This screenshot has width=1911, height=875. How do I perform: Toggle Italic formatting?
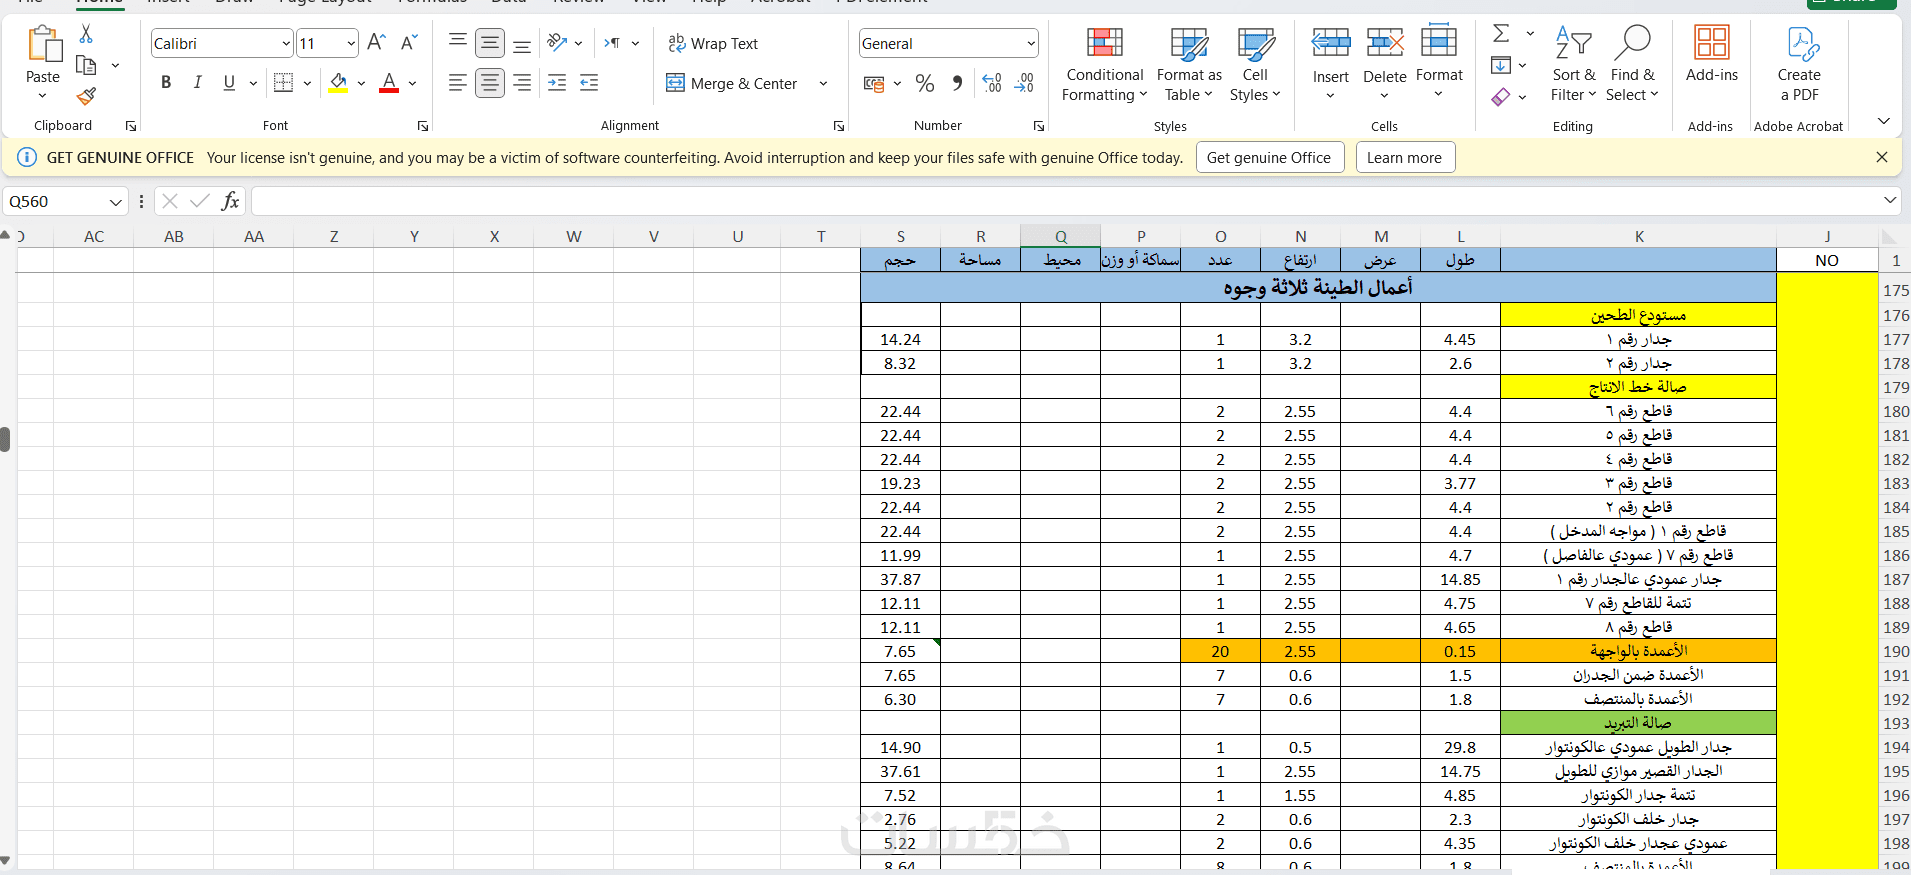(x=197, y=83)
